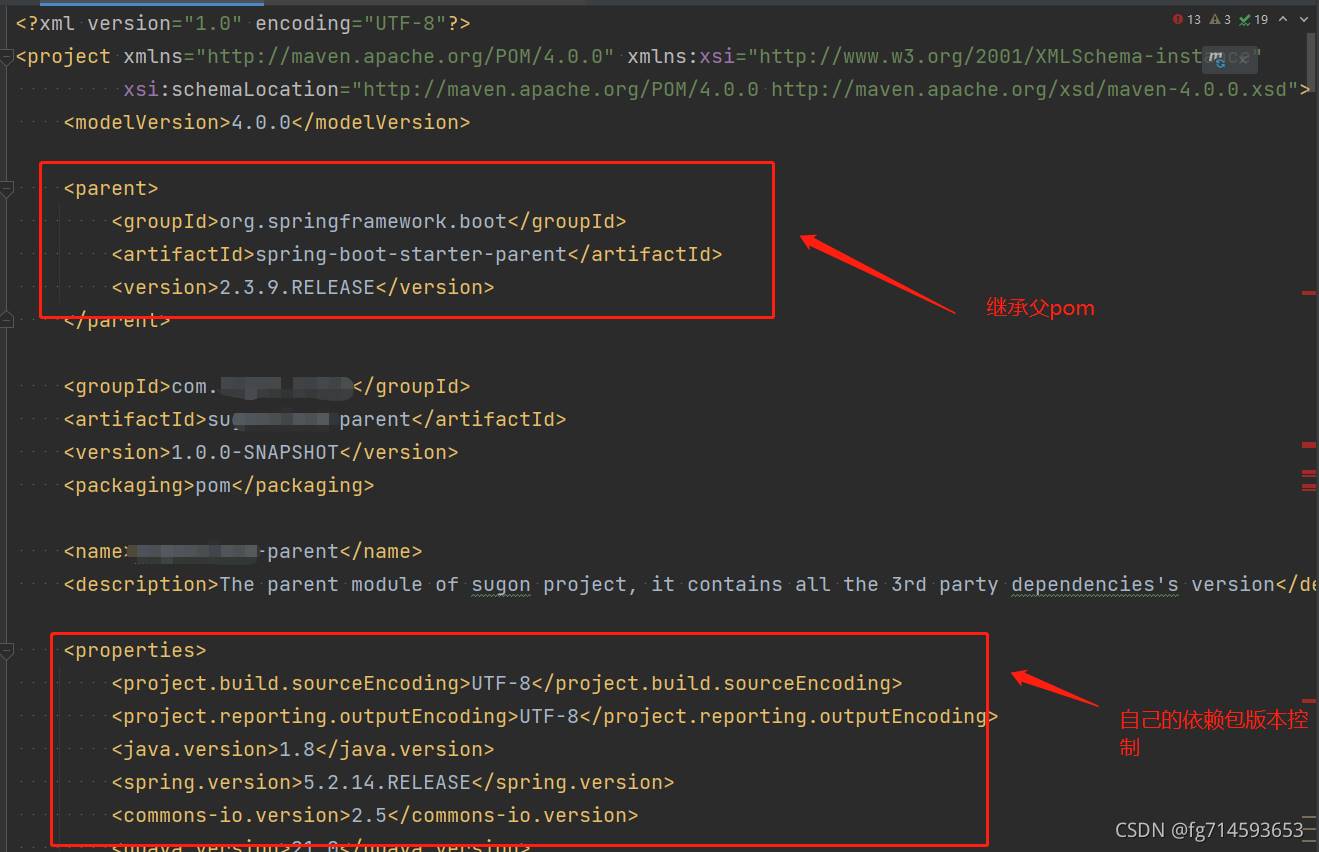Place cursor in spring-boot-starter-parent artifactId text
This screenshot has width=1319, height=852.
[411, 254]
